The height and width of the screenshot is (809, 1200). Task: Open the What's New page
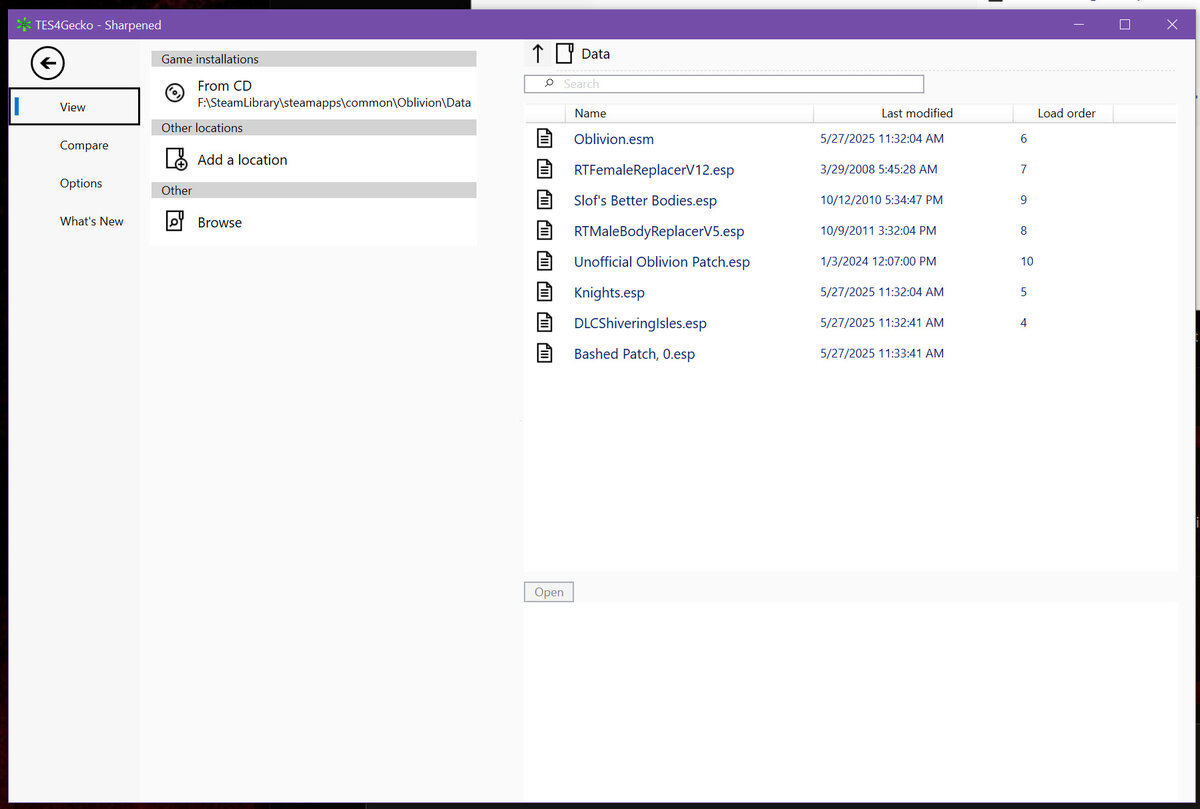(91, 221)
